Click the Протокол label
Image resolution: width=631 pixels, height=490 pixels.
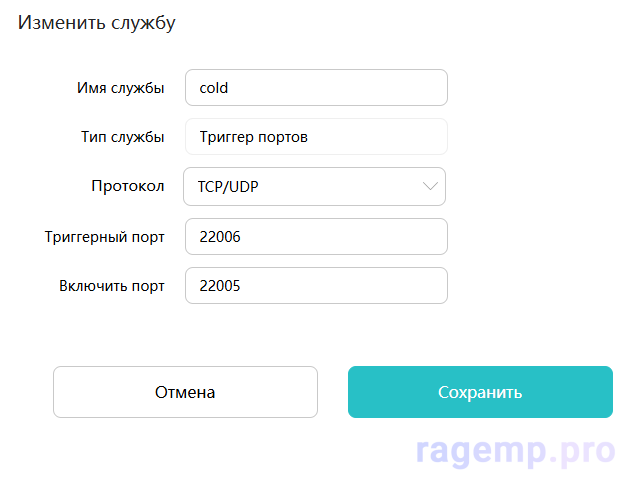tap(127, 186)
